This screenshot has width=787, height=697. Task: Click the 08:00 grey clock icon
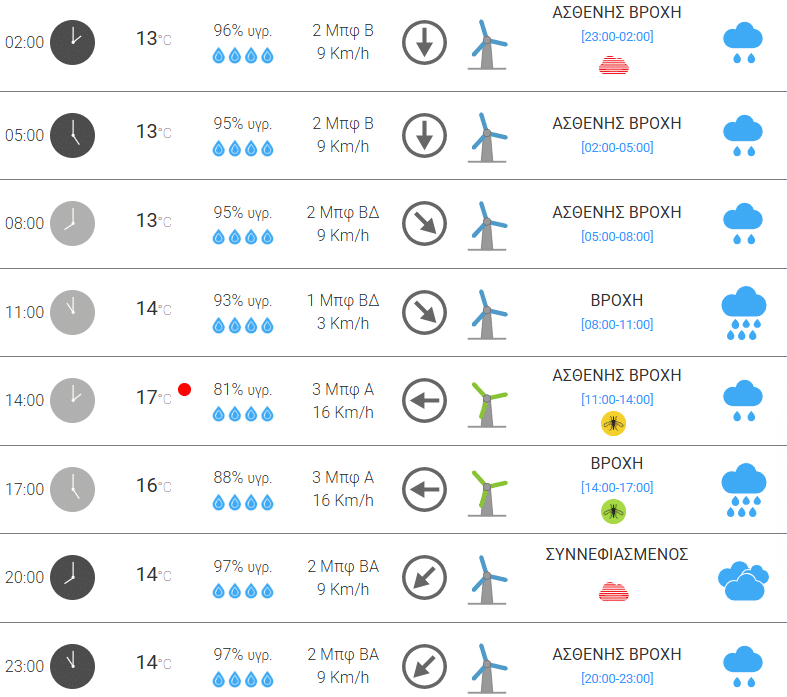(x=73, y=223)
